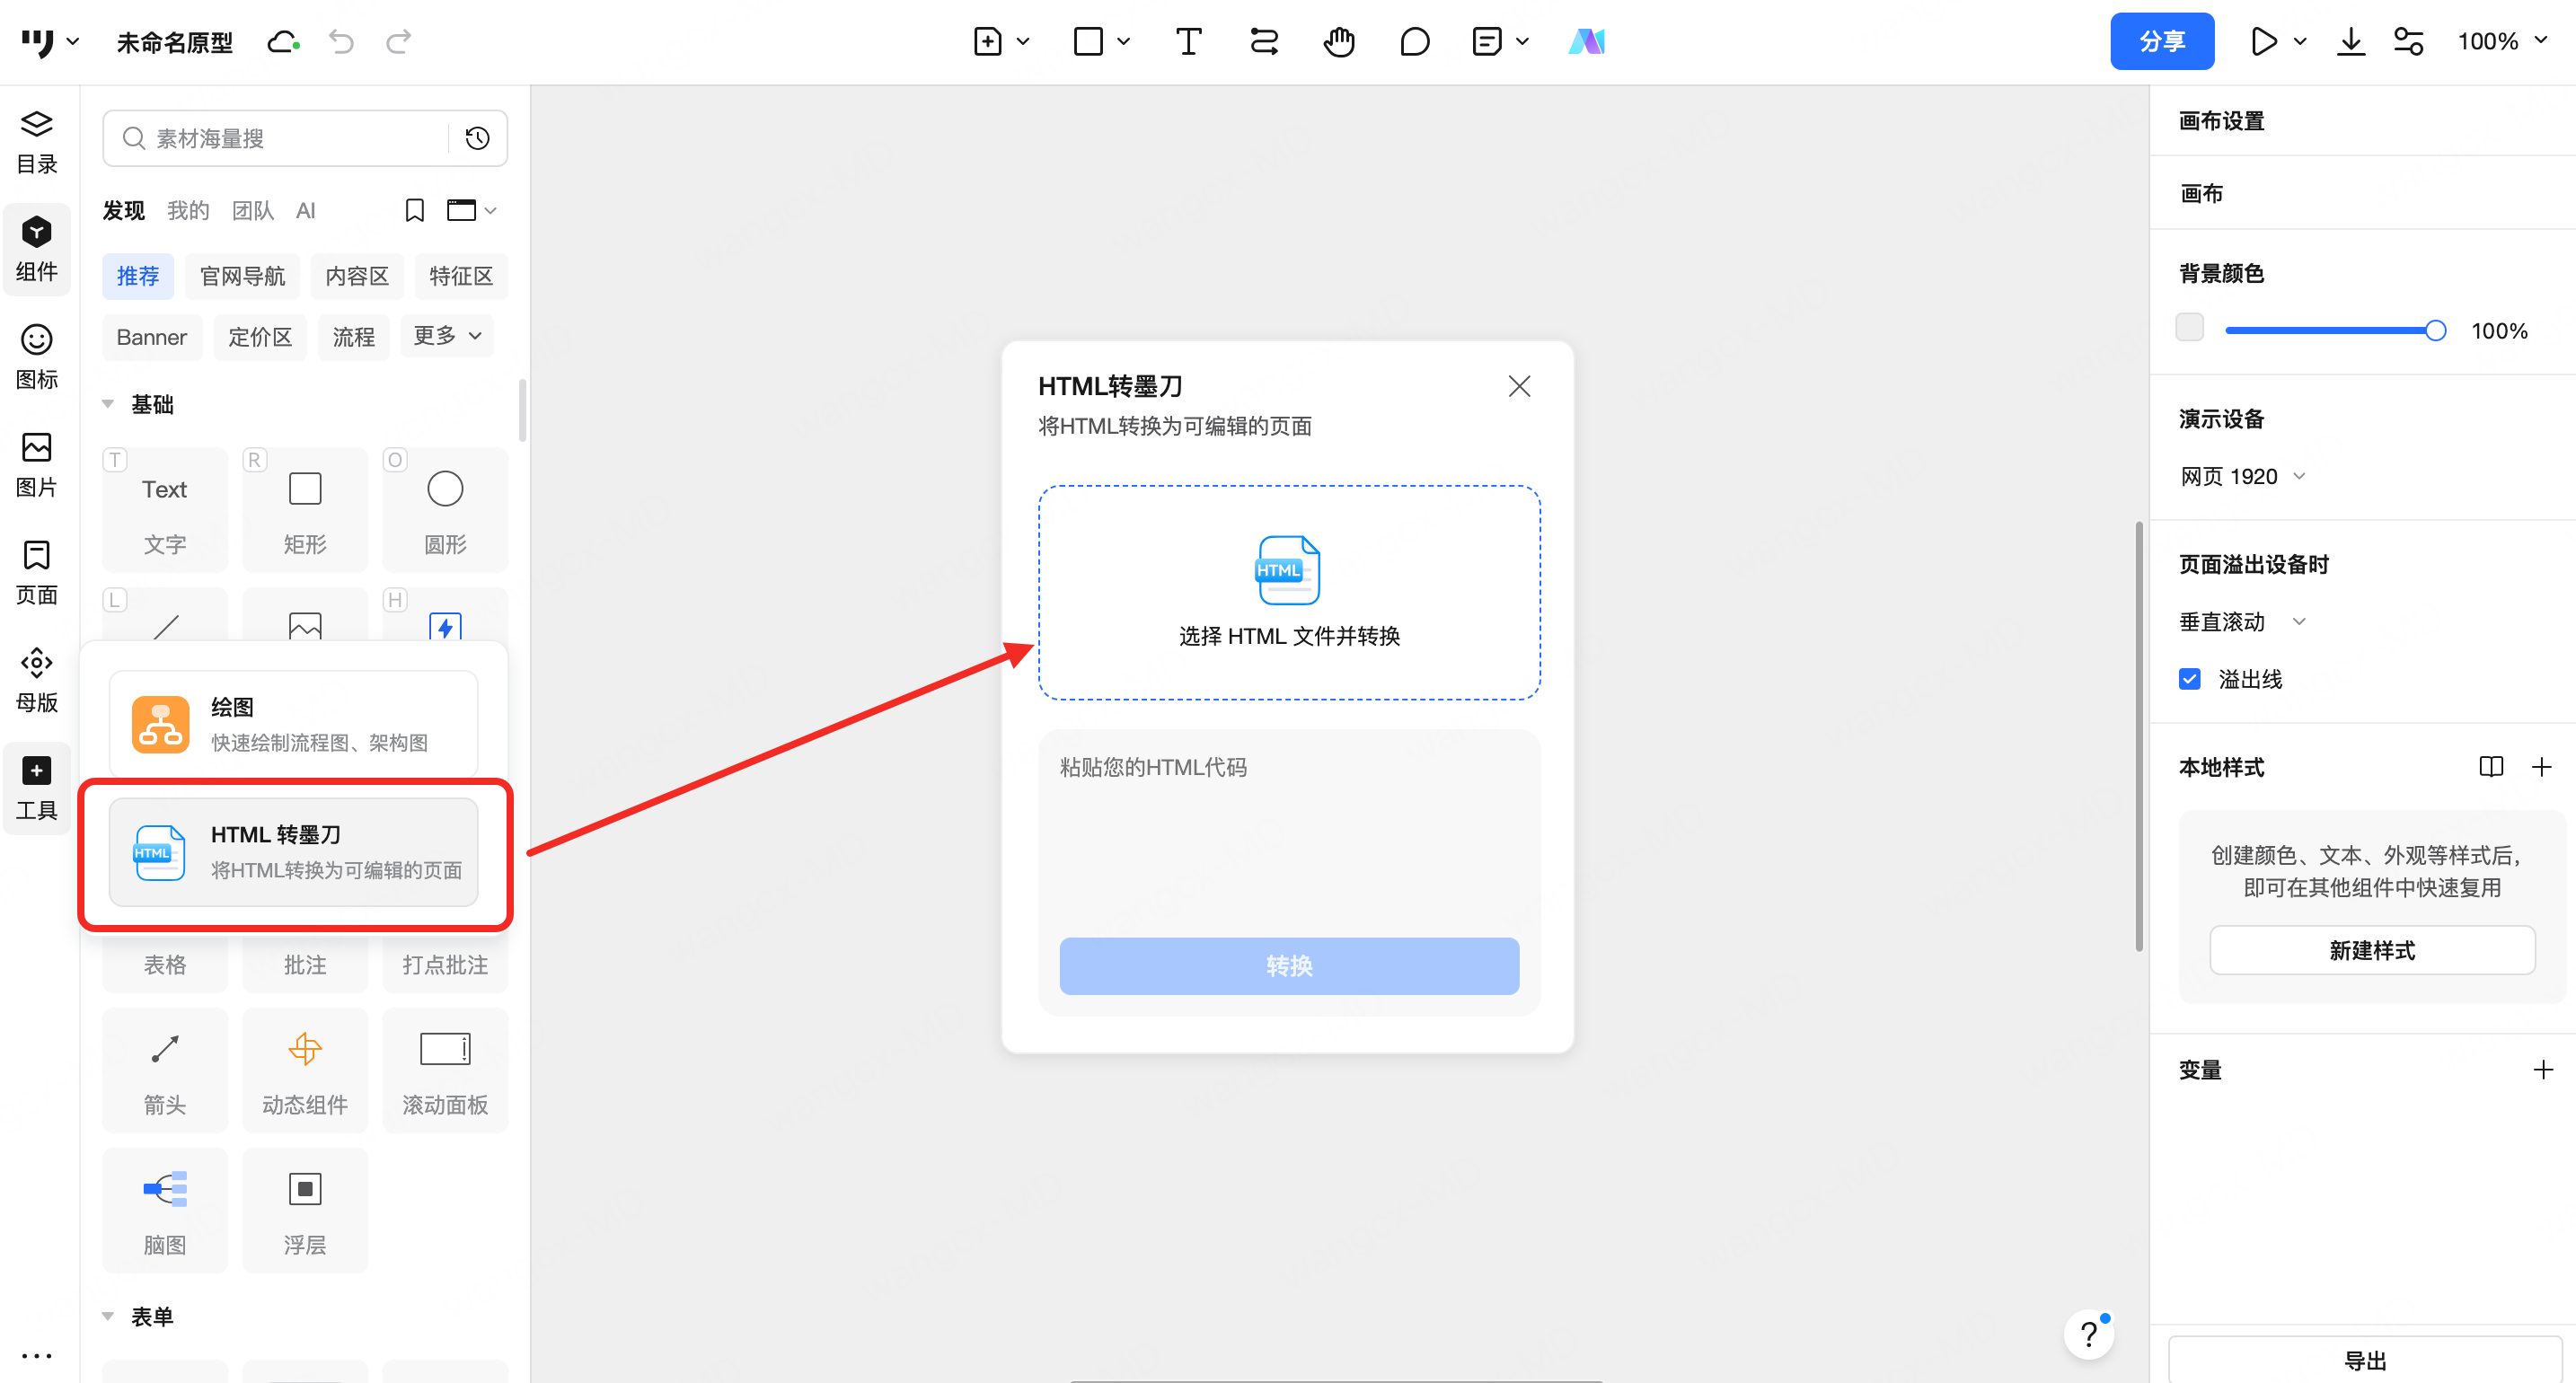Click the download icon in top bar
Screen dimensions: 2576x1383
2350,42
